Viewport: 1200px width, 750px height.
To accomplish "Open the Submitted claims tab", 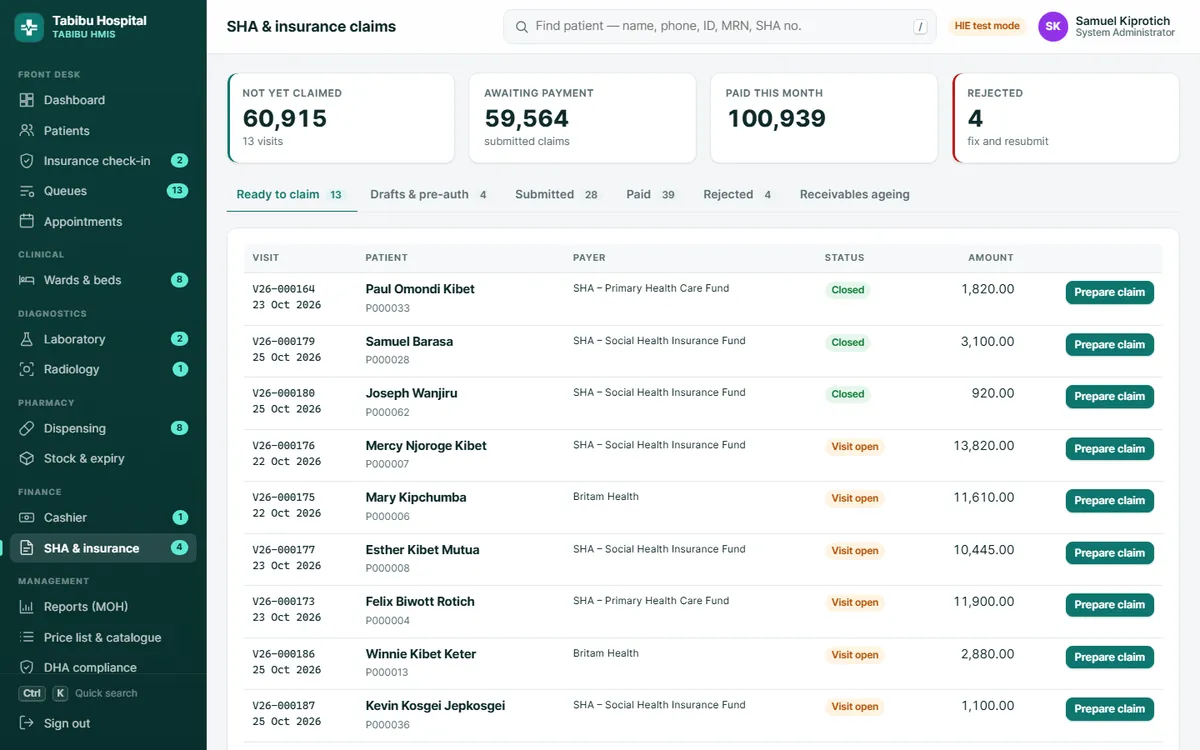I will click(556, 194).
